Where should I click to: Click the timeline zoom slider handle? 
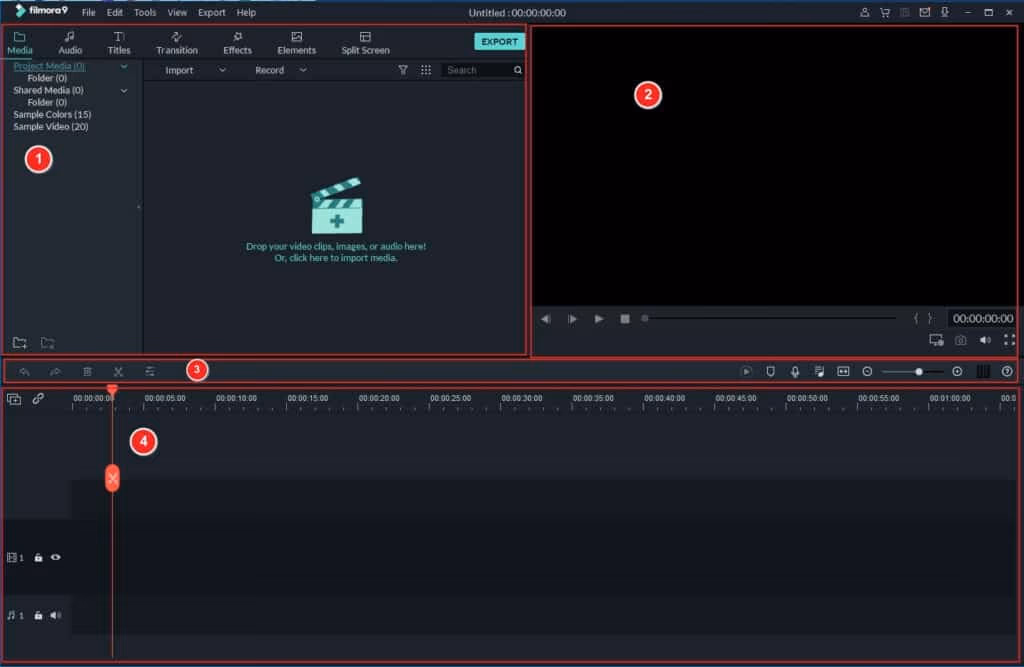click(x=919, y=371)
